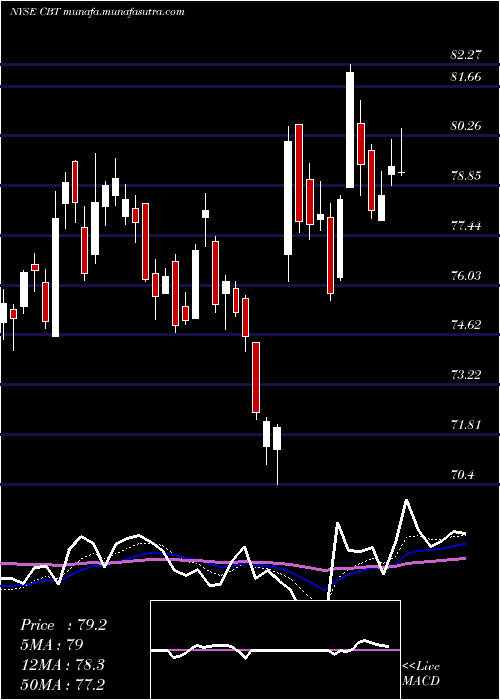Click the 50MA : 77.2 readout

click(62, 685)
